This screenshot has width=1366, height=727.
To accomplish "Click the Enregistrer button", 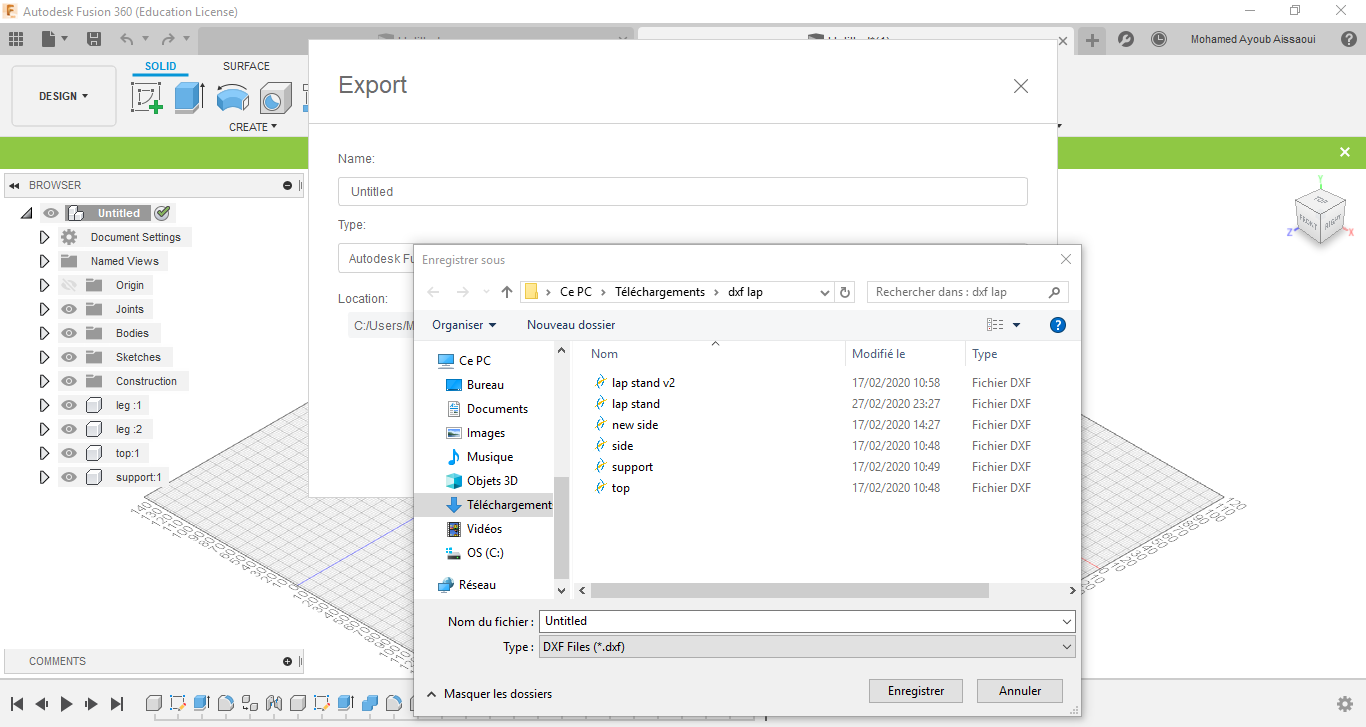I will pyautogui.click(x=916, y=691).
